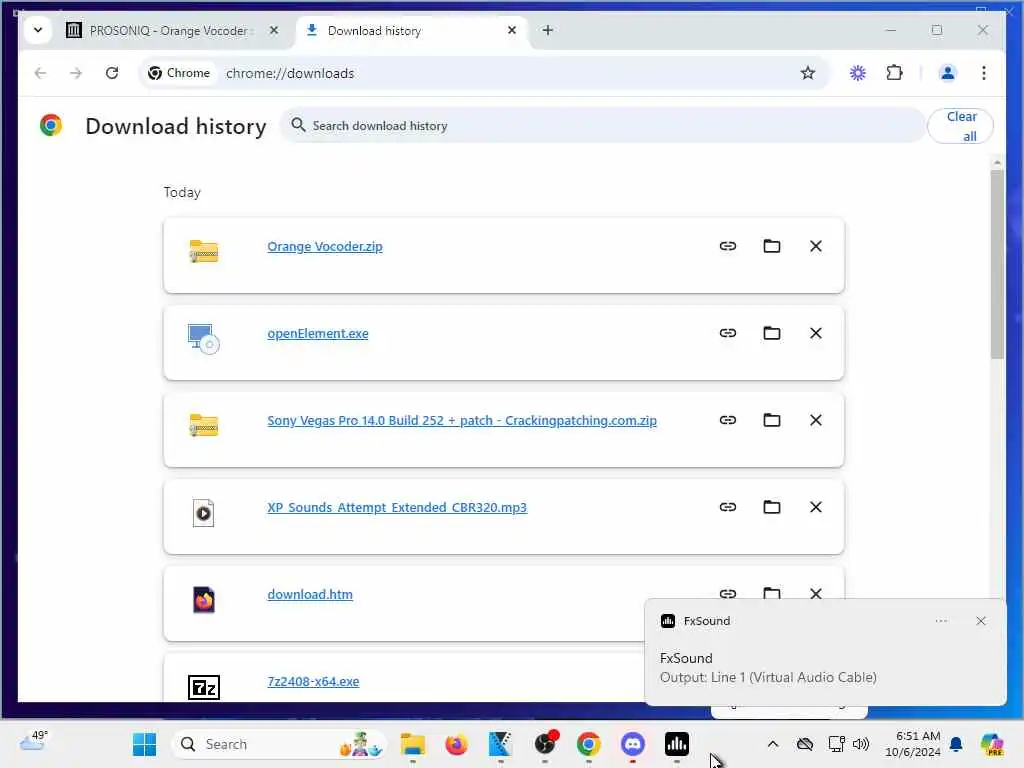Click the taskbar Search box

pos(279,744)
